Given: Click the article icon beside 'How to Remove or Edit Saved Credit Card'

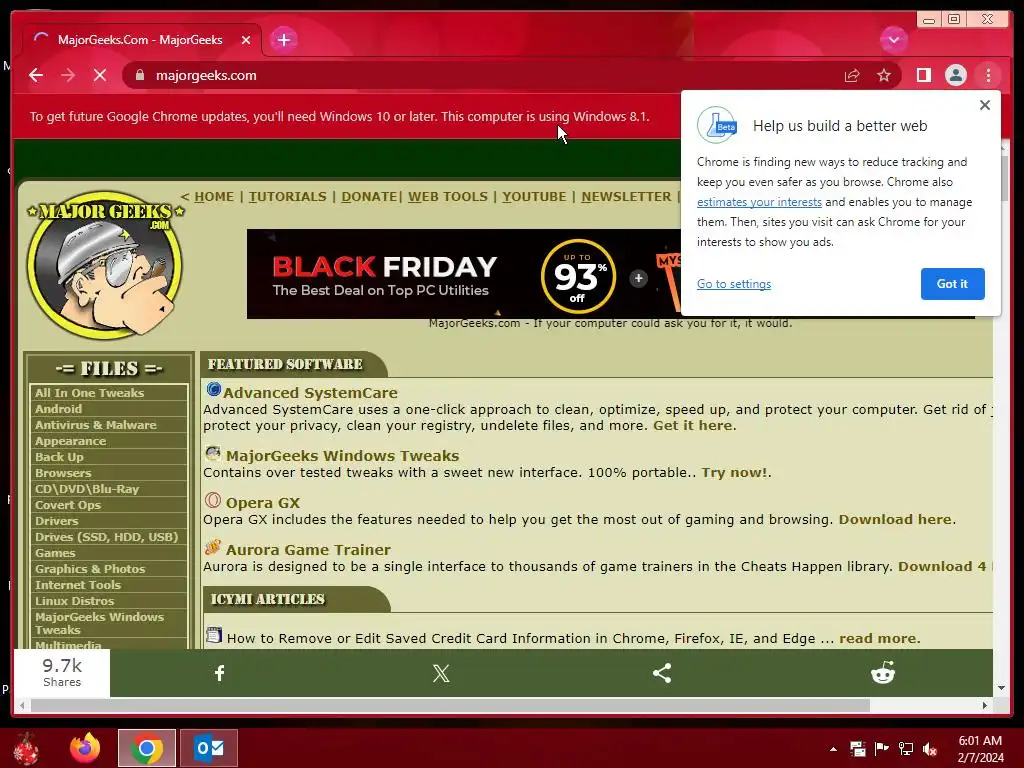Looking at the screenshot, I should pyautogui.click(x=214, y=635).
